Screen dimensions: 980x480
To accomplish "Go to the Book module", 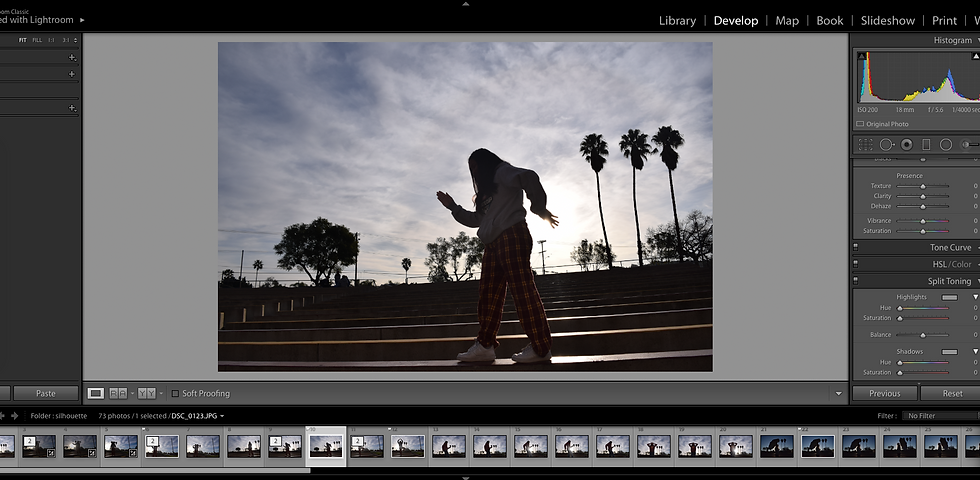I will click(830, 20).
